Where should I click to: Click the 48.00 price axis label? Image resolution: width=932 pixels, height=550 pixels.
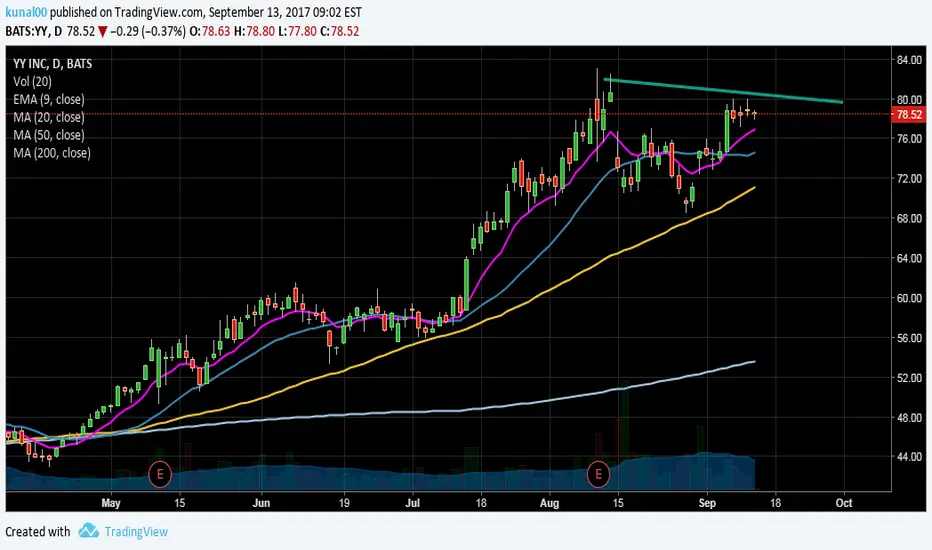tap(909, 417)
